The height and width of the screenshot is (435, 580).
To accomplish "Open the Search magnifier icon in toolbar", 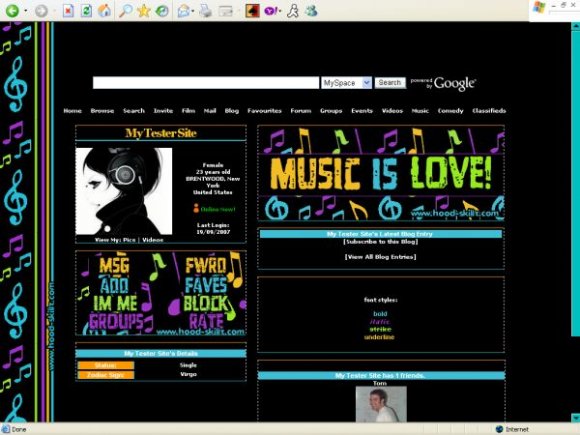I will tap(126, 11).
